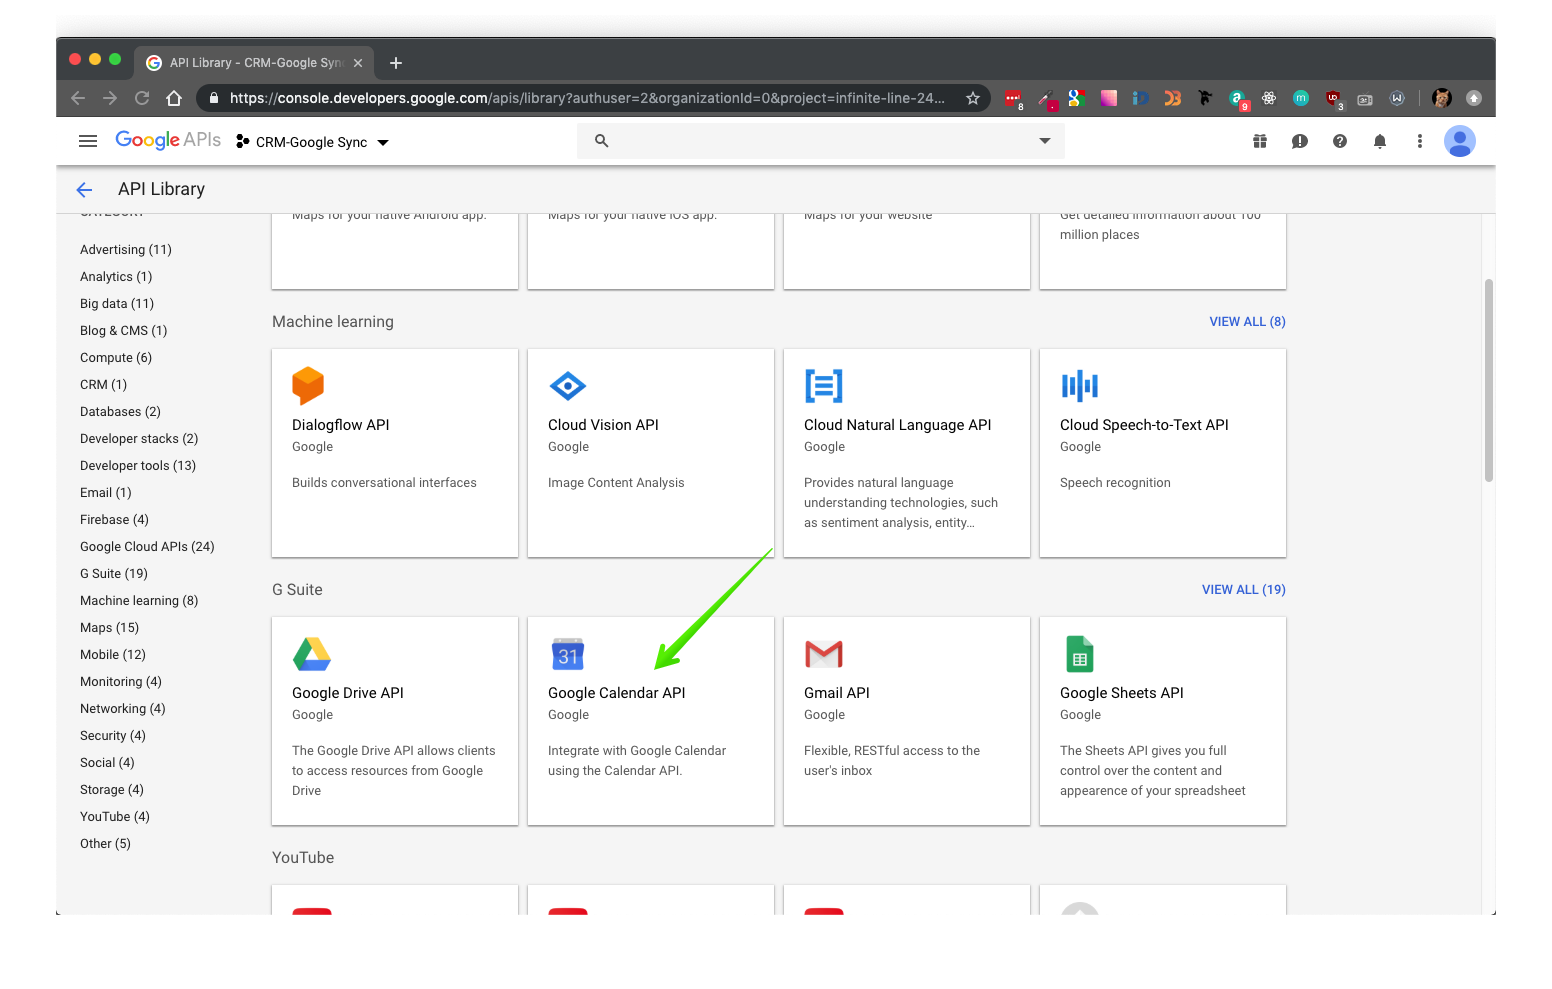Navigate back in browser history

[x=78, y=98]
